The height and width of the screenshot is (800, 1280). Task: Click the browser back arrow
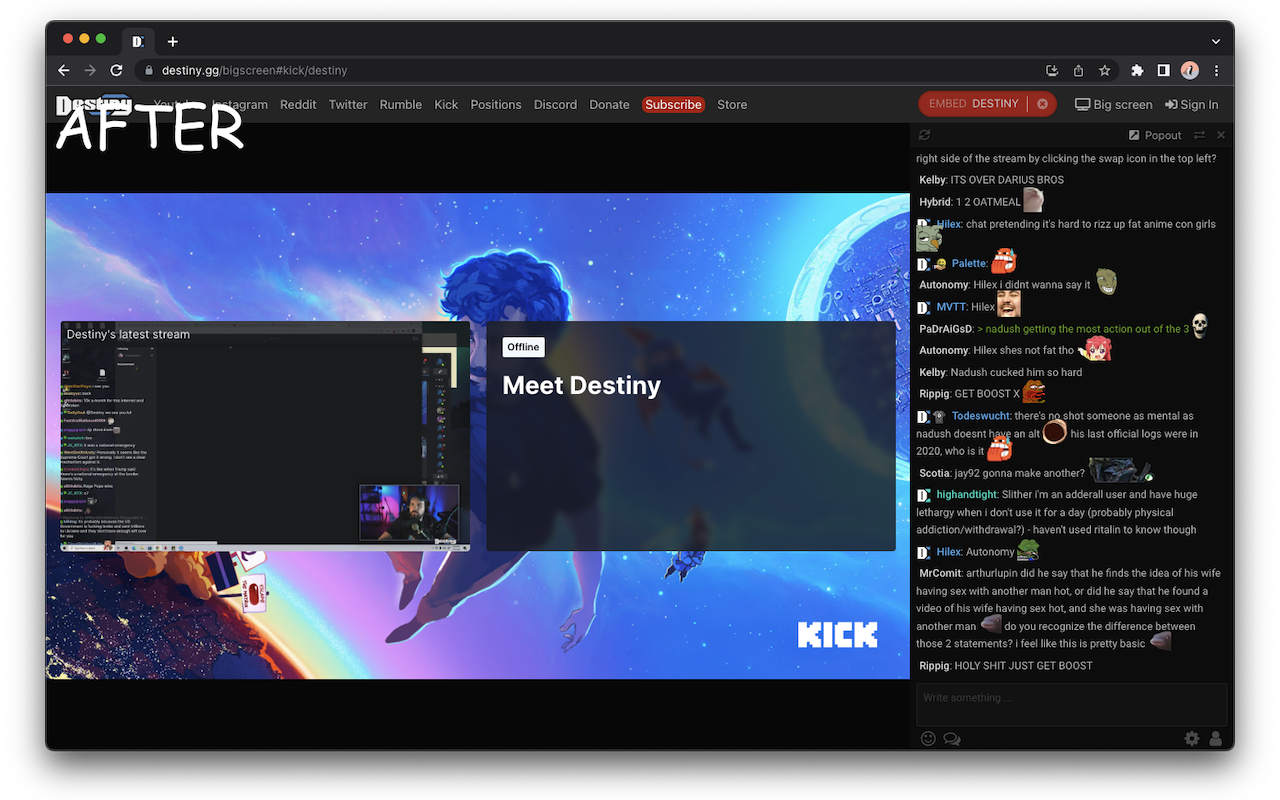(x=64, y=70)
